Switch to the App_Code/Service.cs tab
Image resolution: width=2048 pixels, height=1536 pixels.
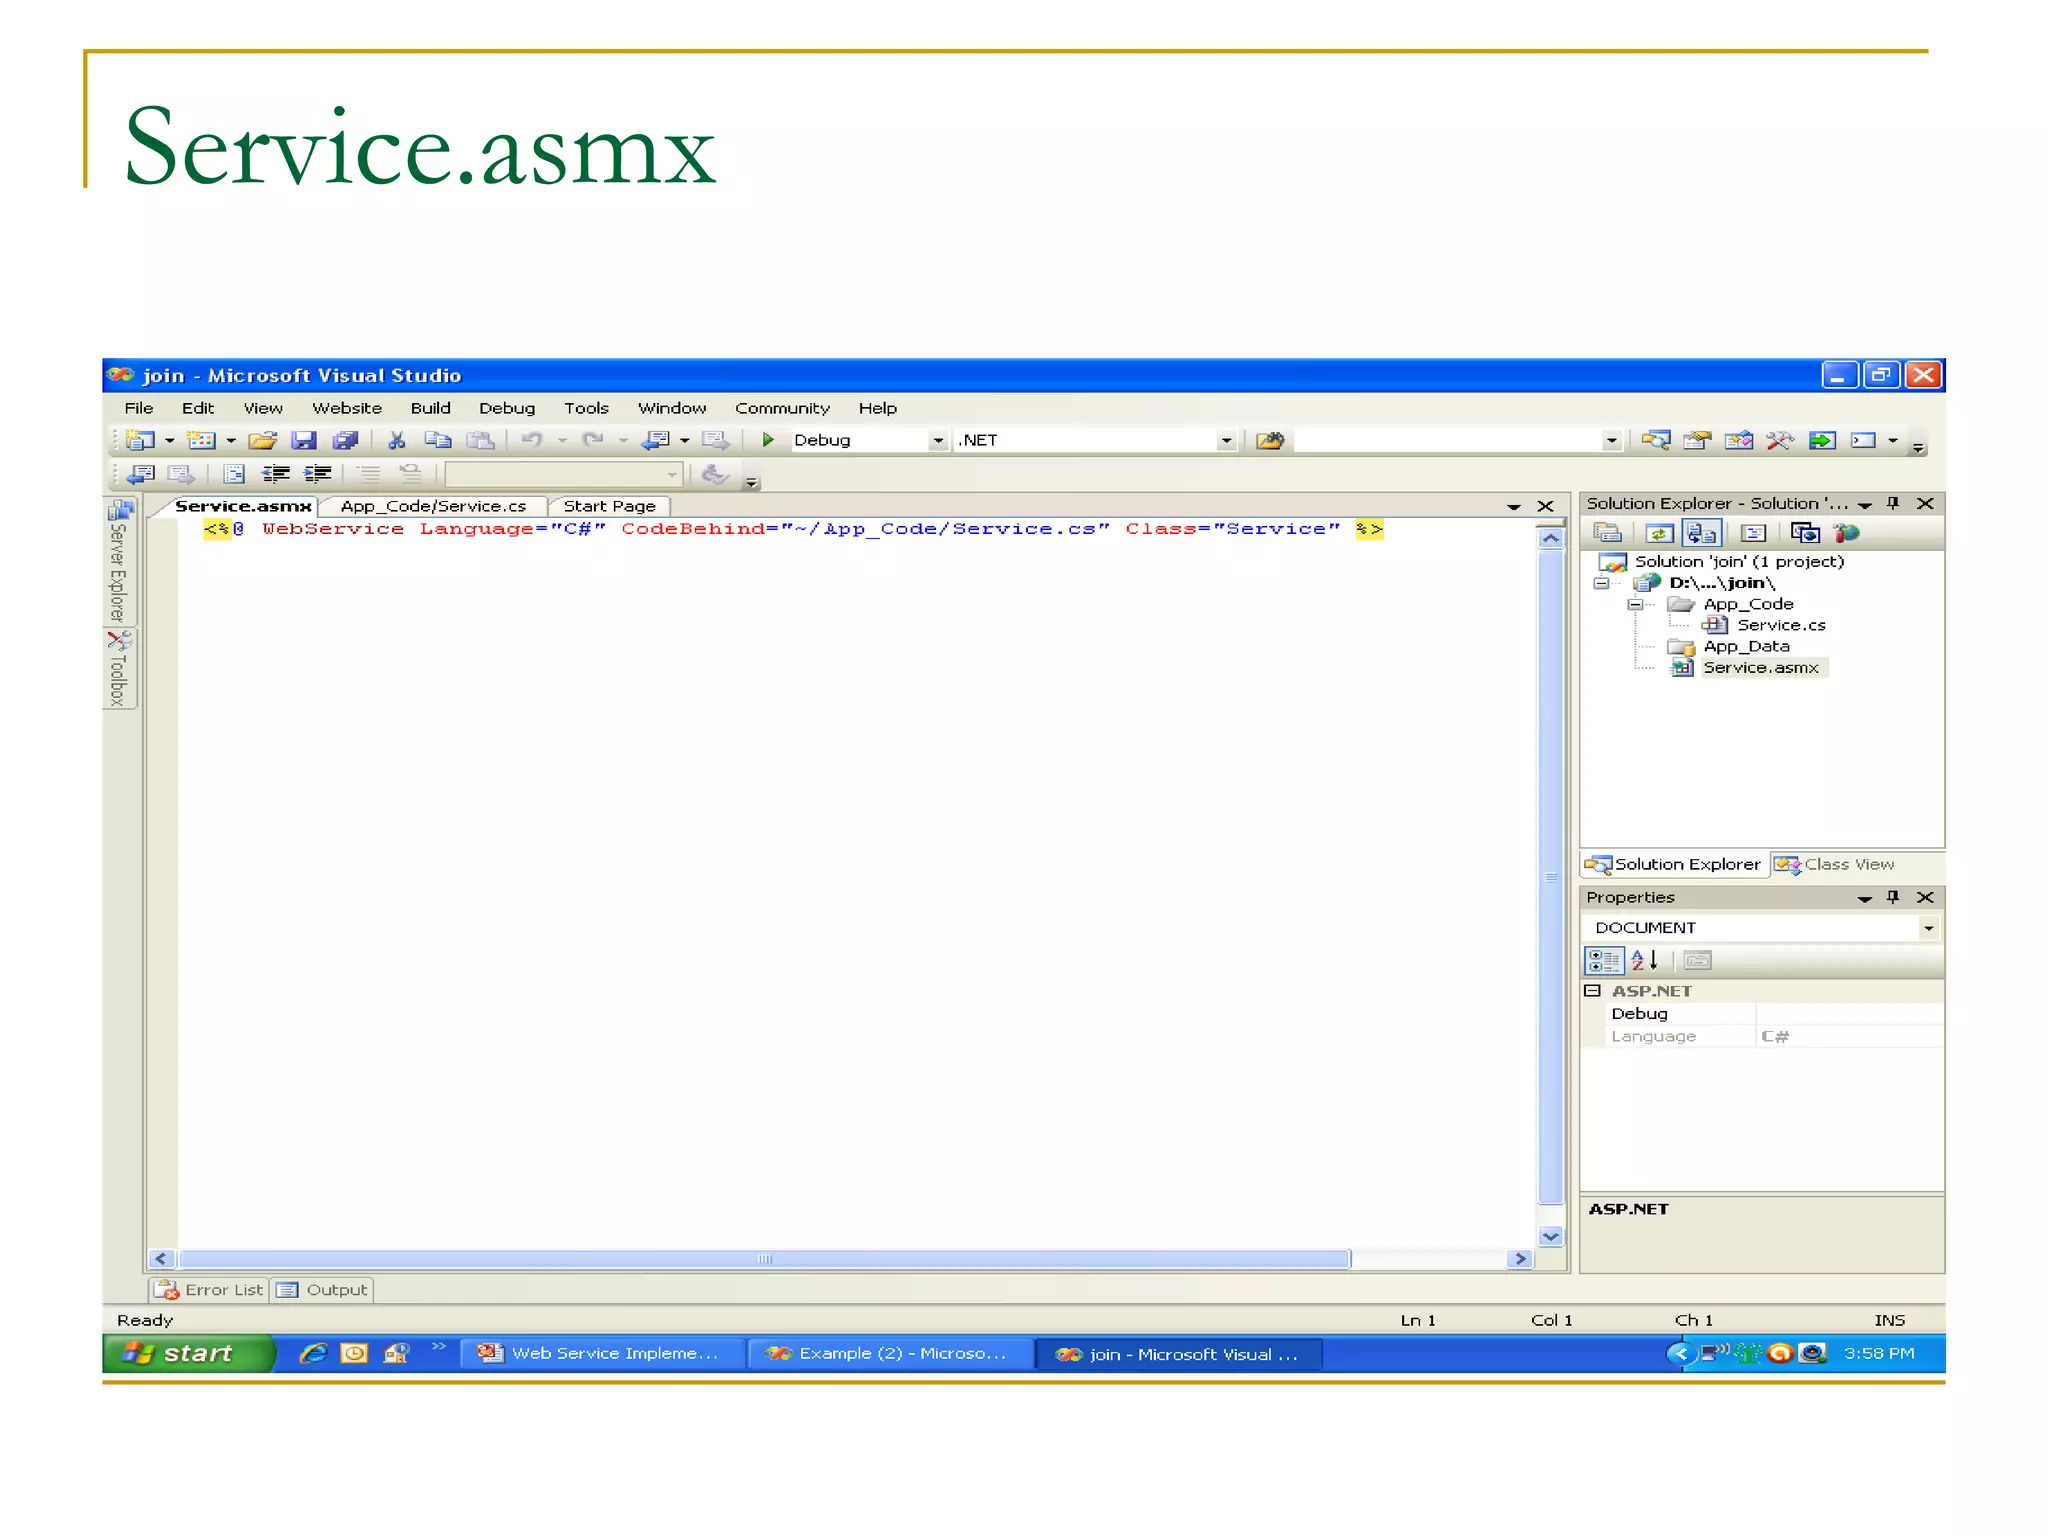[433, 506]
